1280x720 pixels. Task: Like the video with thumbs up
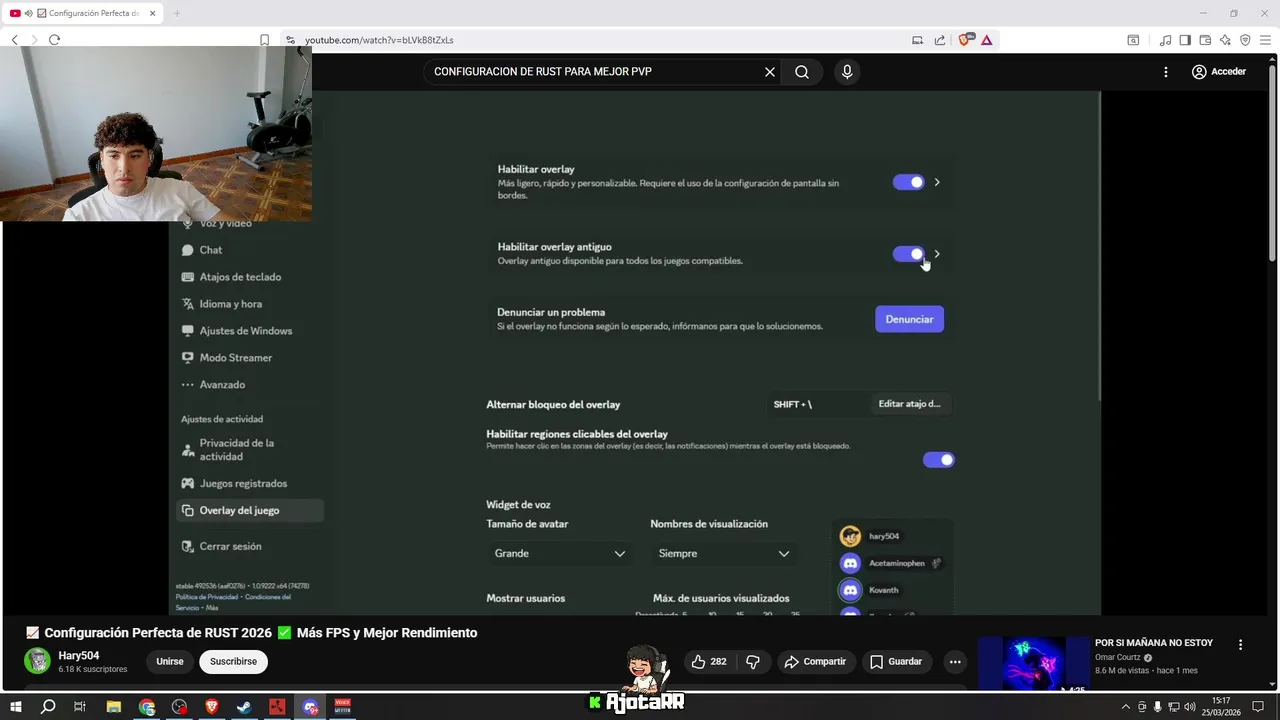pyautogui.click(x=709, y=662)
